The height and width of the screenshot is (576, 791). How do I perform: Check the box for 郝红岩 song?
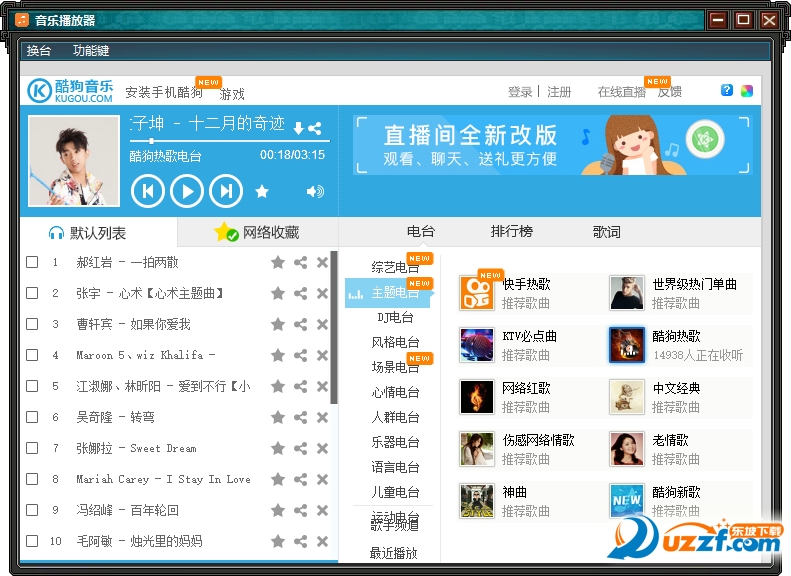(32, 262)
